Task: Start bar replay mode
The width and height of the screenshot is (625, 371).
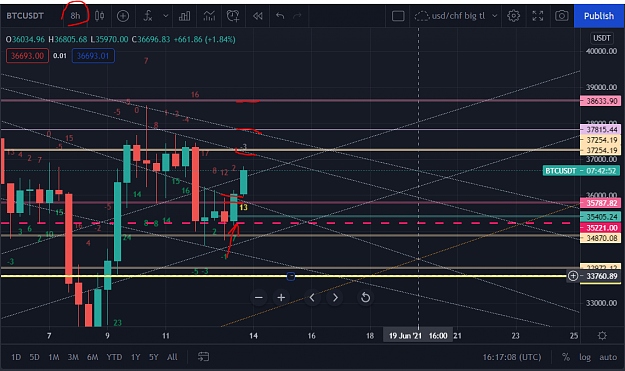Action: point(258,16)
